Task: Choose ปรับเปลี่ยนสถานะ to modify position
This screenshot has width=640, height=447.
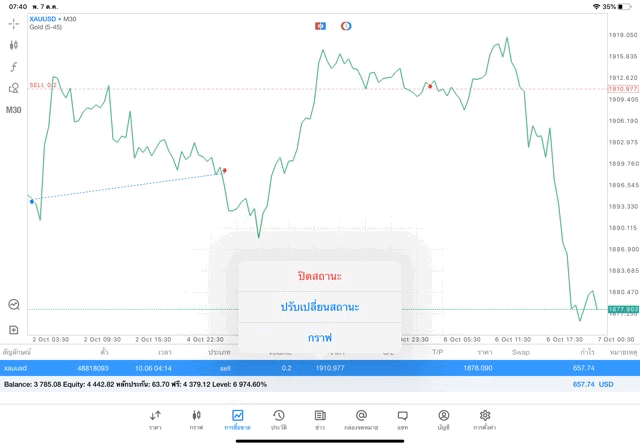Action: click(320, 306)
